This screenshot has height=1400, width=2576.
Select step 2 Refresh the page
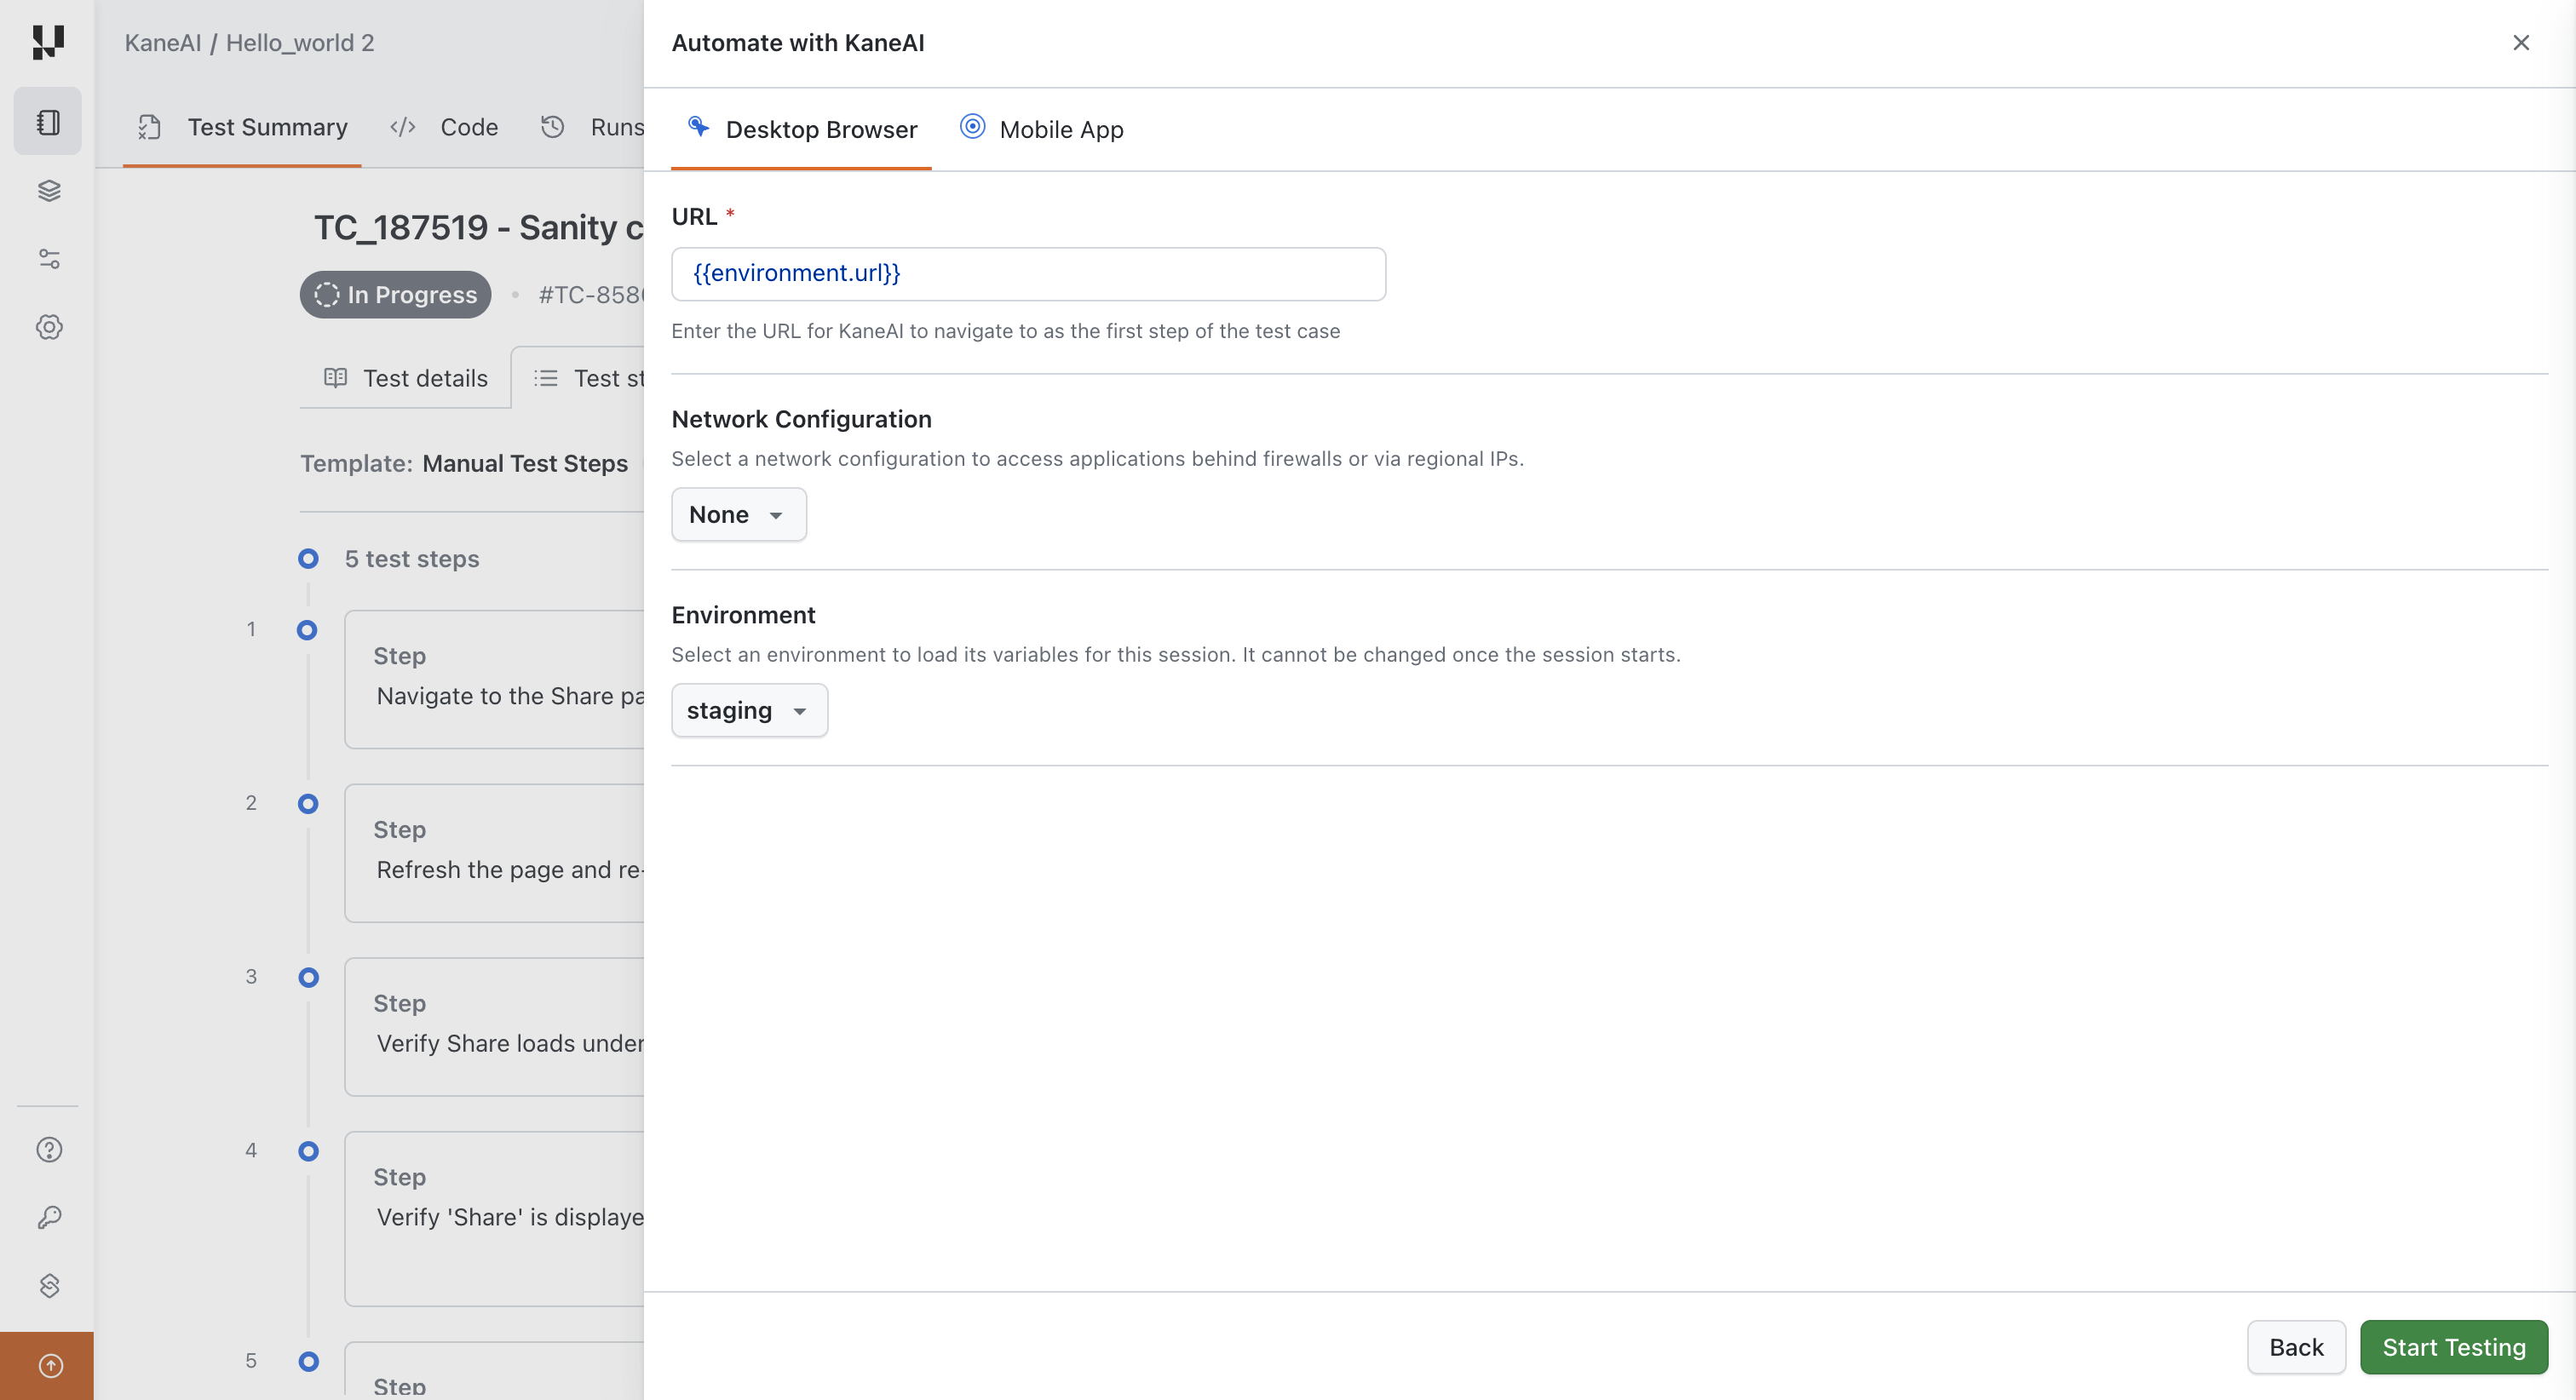pyautogui.click(x=495, y=853)
